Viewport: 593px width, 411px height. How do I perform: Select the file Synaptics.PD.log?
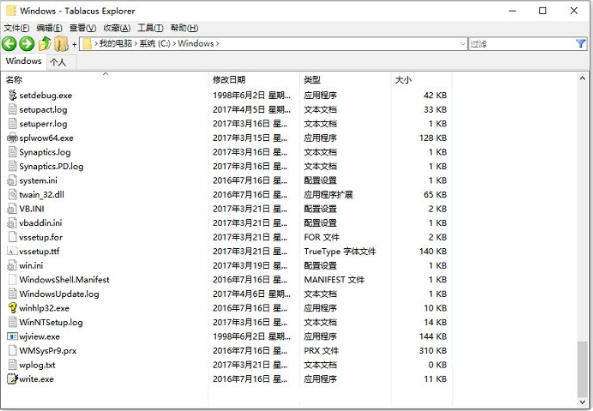point(51,166)
